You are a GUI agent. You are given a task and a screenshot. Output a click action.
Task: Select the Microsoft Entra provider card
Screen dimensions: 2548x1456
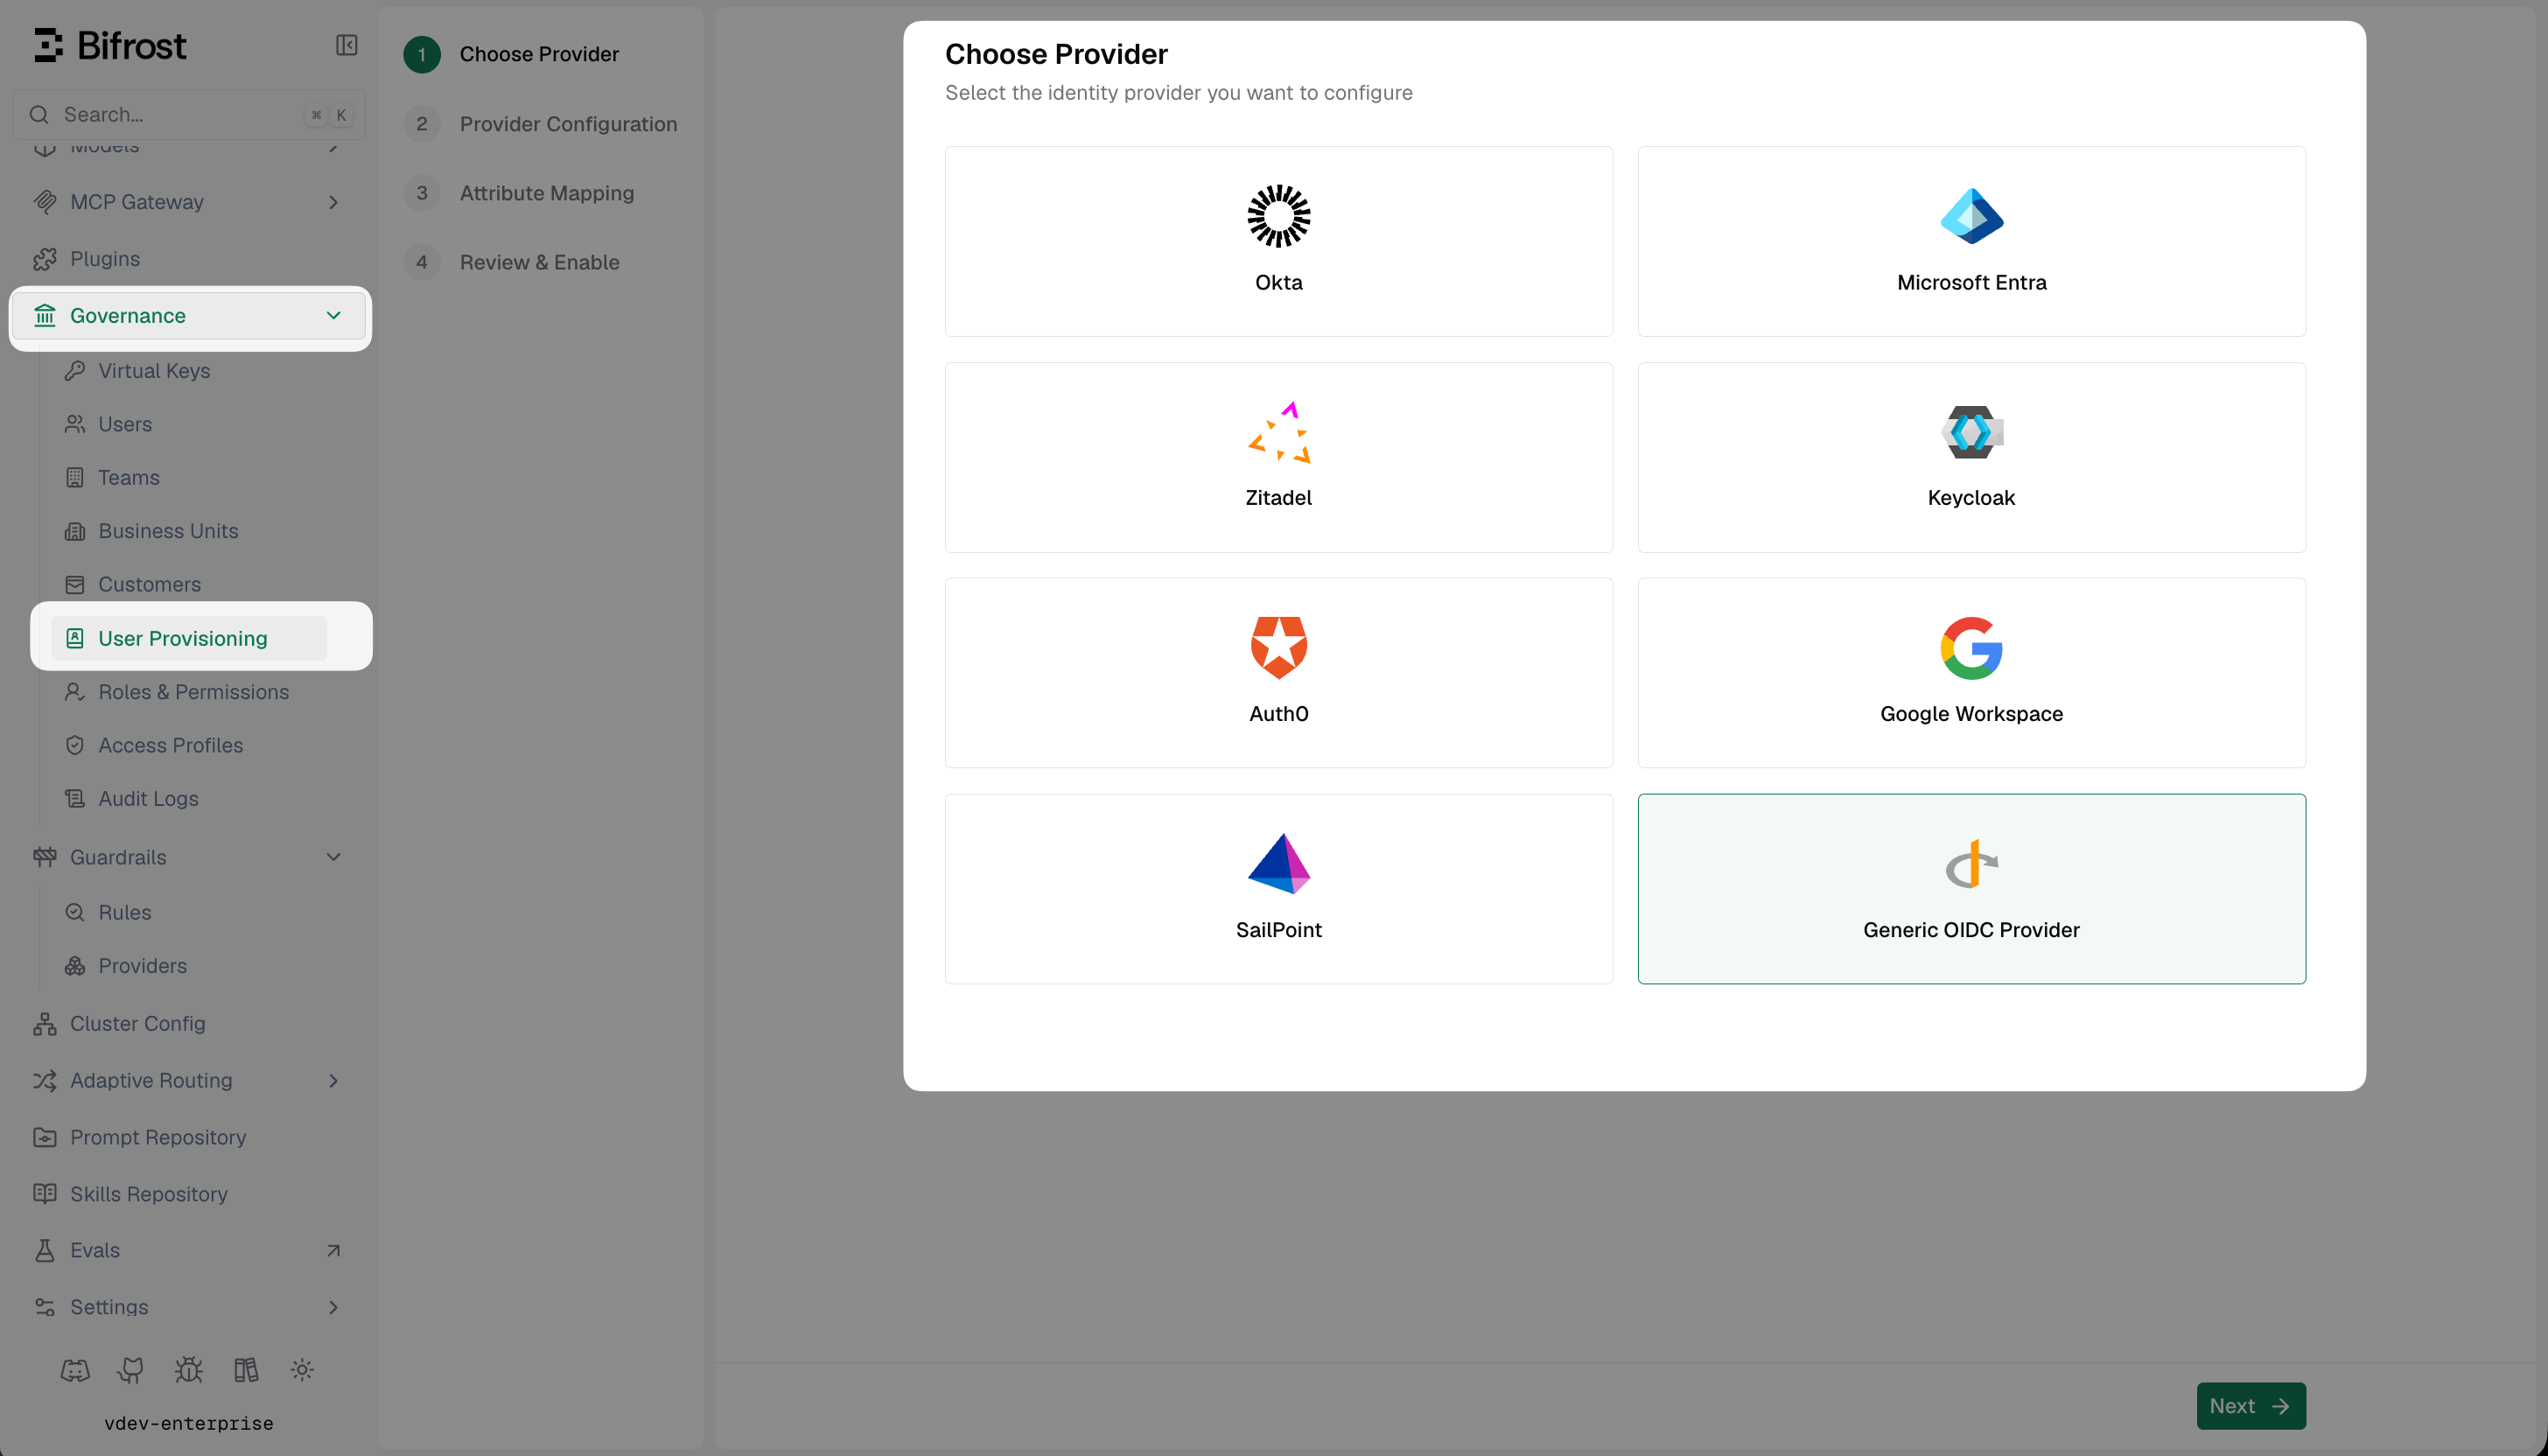point(1972,242)
